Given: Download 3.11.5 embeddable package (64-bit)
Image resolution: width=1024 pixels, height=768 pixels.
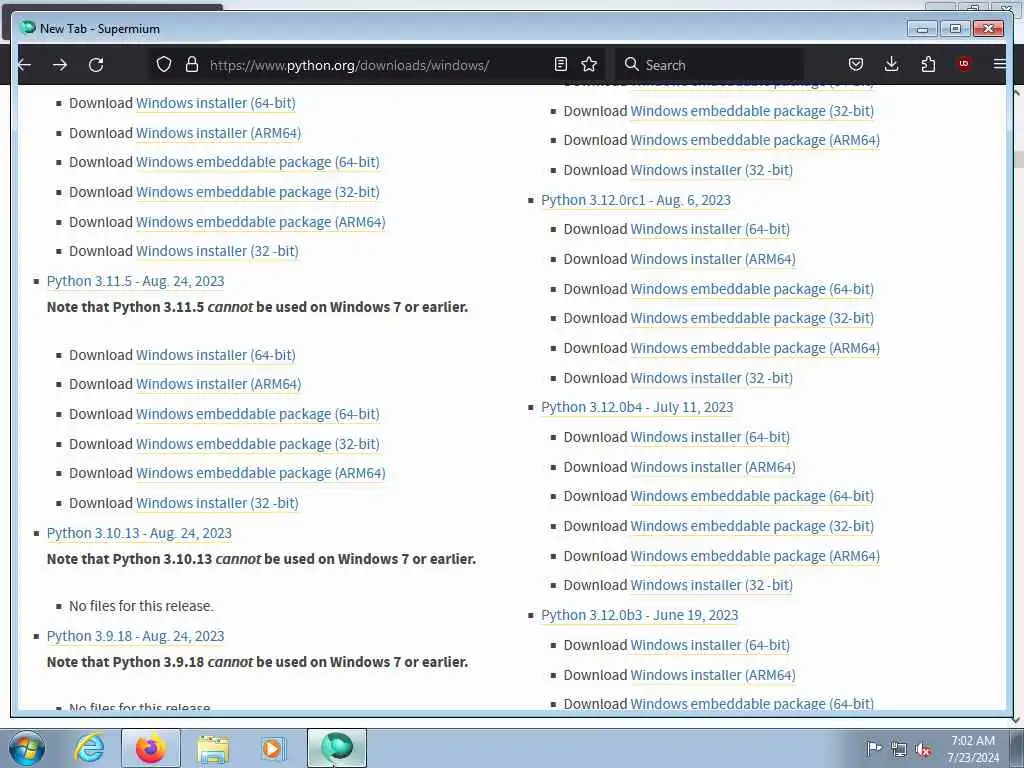Looking at the screenshot, I should point(257,415).
